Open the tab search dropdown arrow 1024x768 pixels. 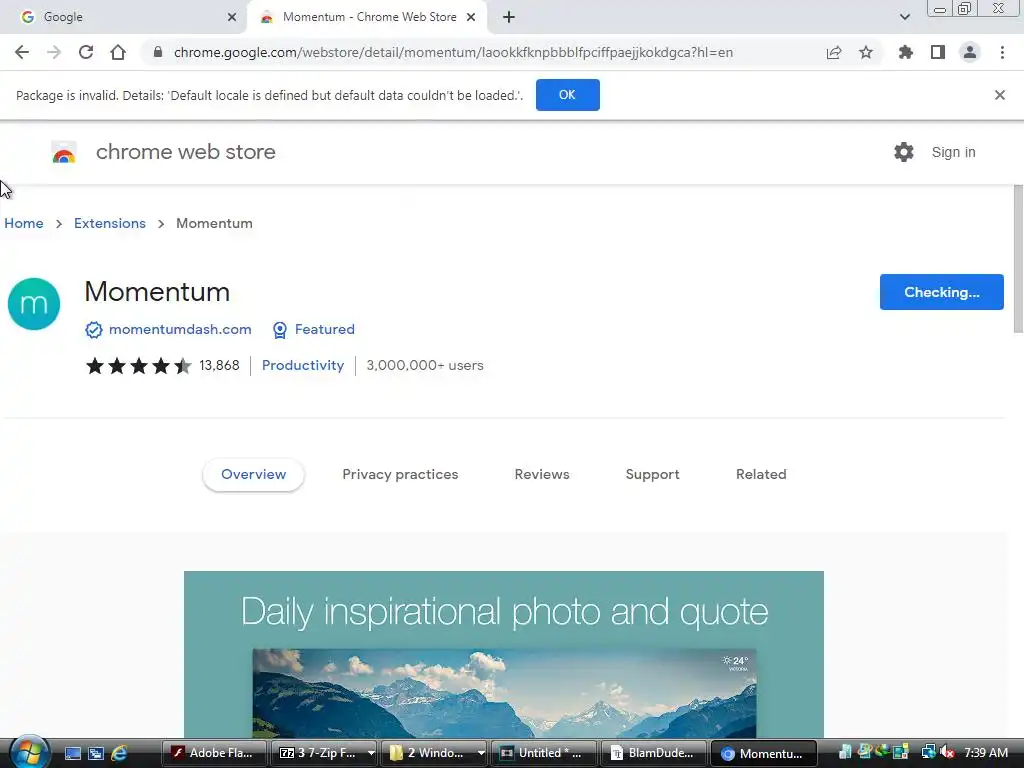(x=904, y=17)
